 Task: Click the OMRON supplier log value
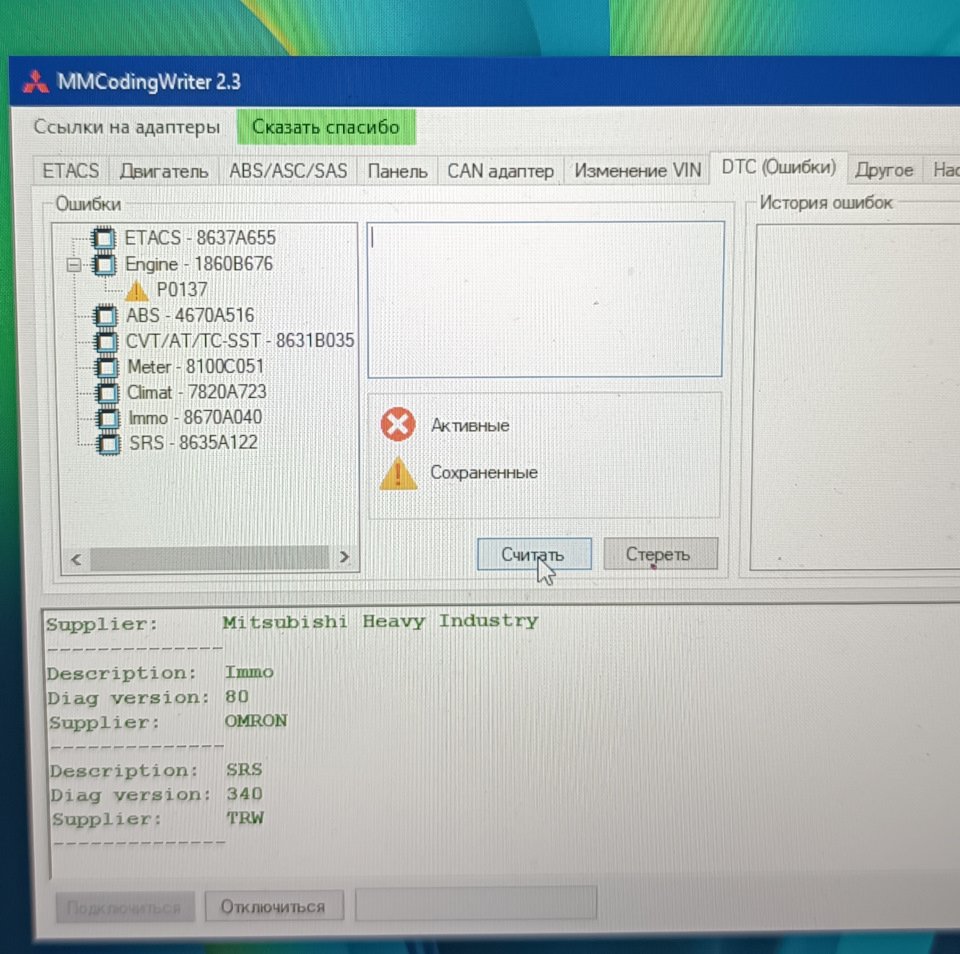coord(256,721)
